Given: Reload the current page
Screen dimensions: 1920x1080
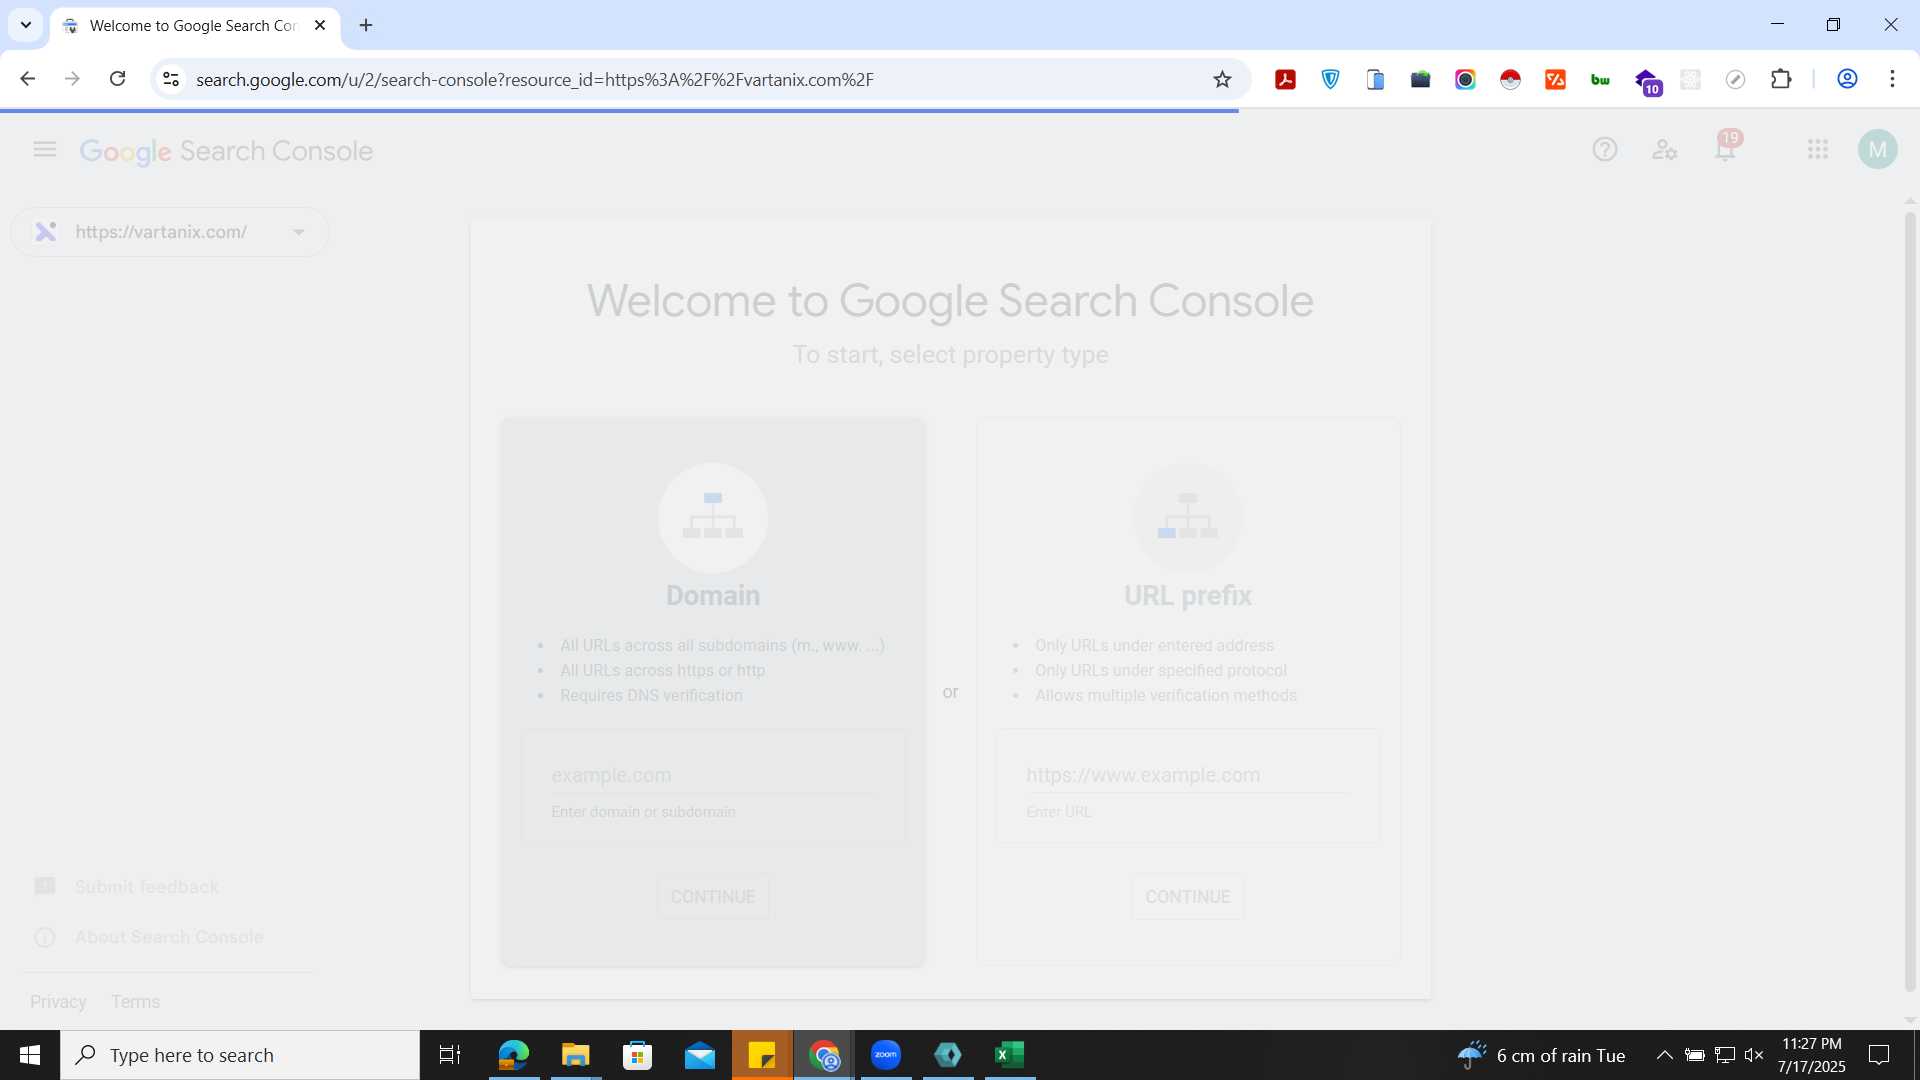Looking at the screenshot, I should tap(117, 79).
